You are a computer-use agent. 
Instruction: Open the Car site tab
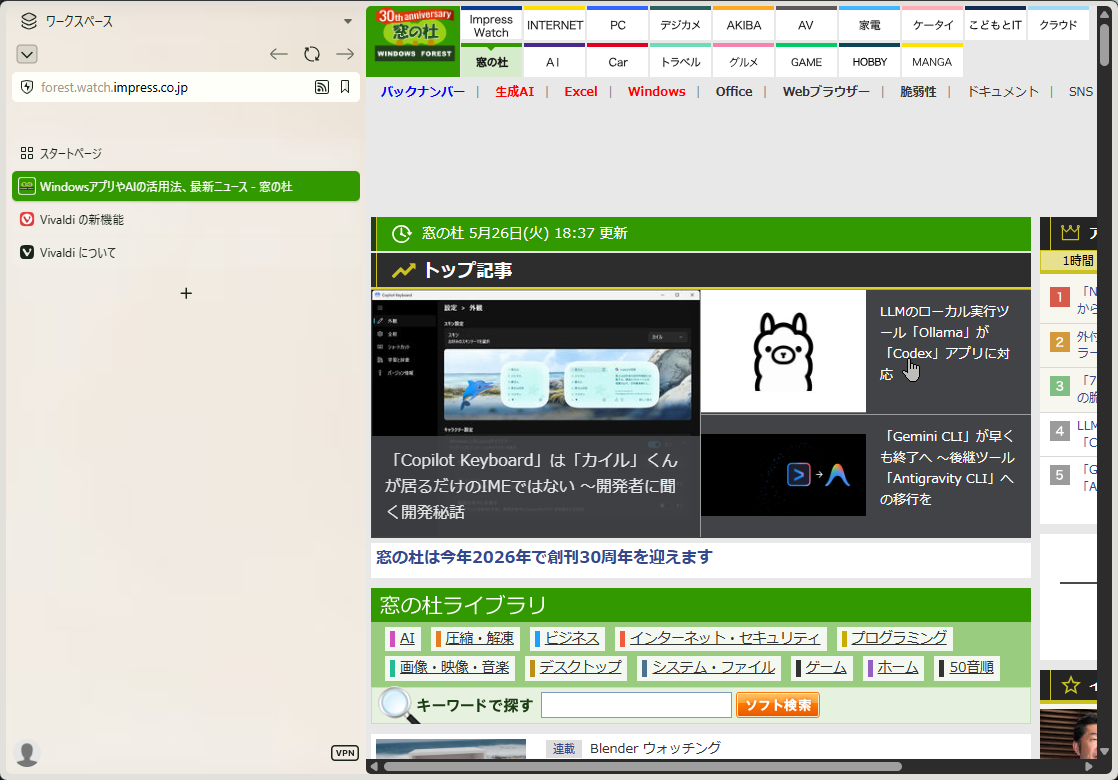(x=617, y=61)
